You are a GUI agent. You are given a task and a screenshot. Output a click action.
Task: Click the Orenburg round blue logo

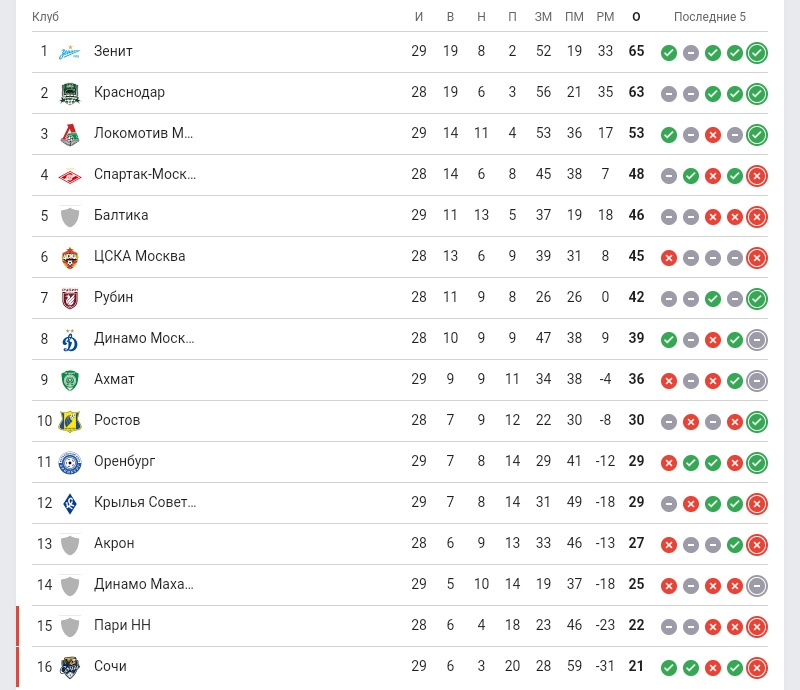69,462
